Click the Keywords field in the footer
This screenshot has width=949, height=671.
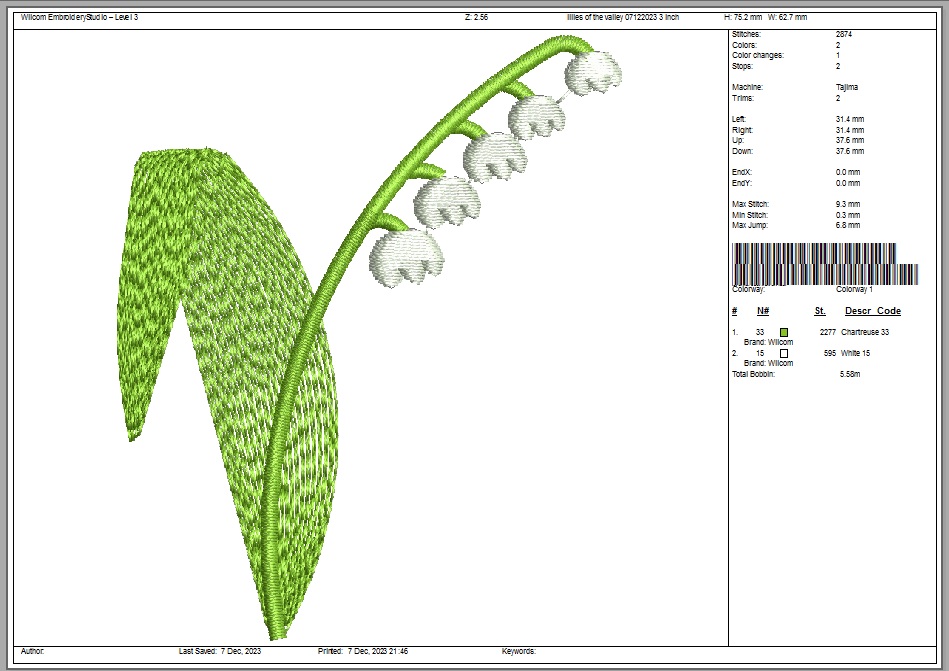point(518,651)
